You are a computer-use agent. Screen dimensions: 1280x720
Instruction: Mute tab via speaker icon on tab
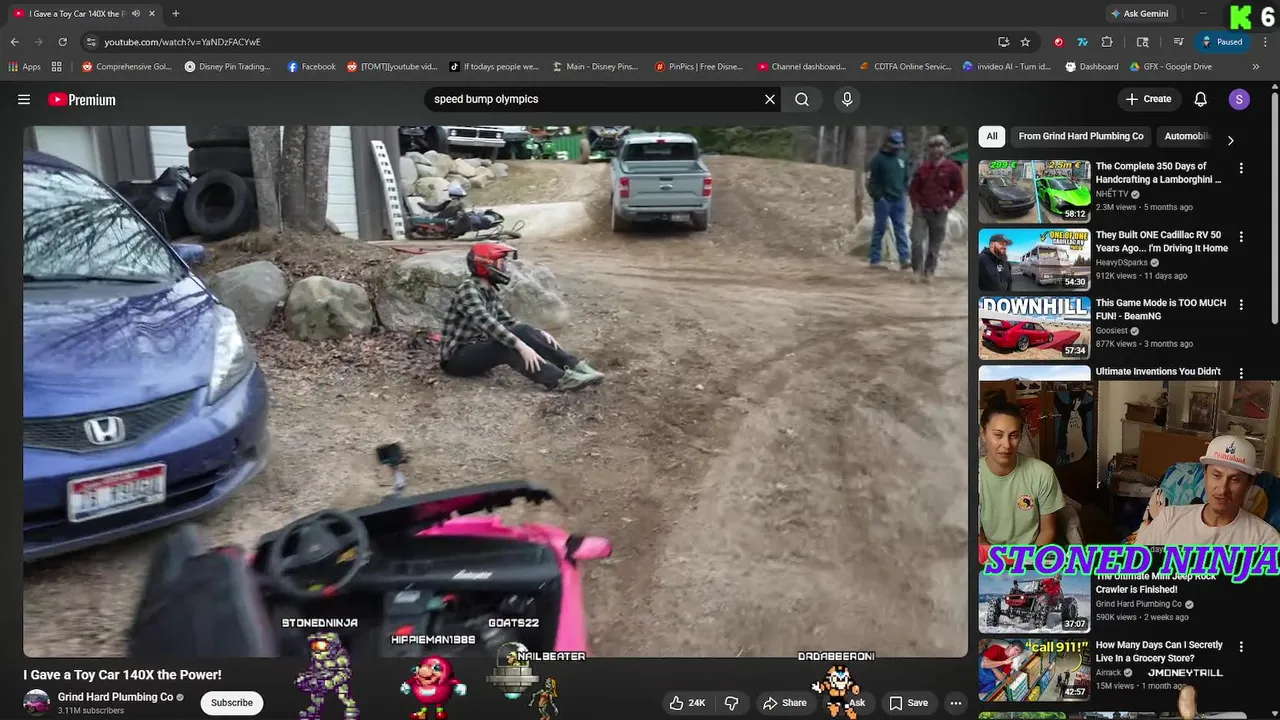coord(135,13)
